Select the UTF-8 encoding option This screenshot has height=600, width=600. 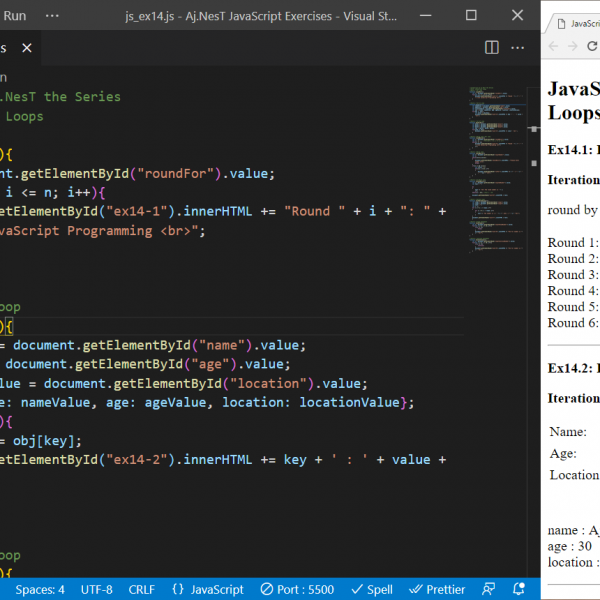coord(97,589)
